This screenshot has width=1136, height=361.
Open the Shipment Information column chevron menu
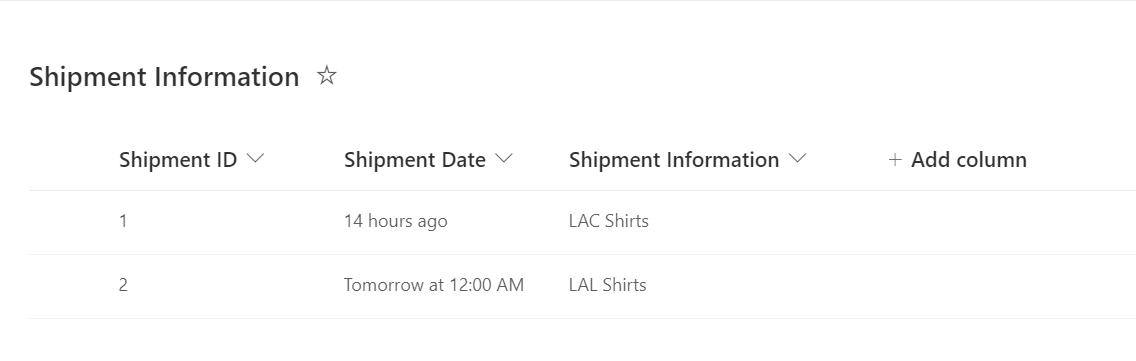(797, 159)
